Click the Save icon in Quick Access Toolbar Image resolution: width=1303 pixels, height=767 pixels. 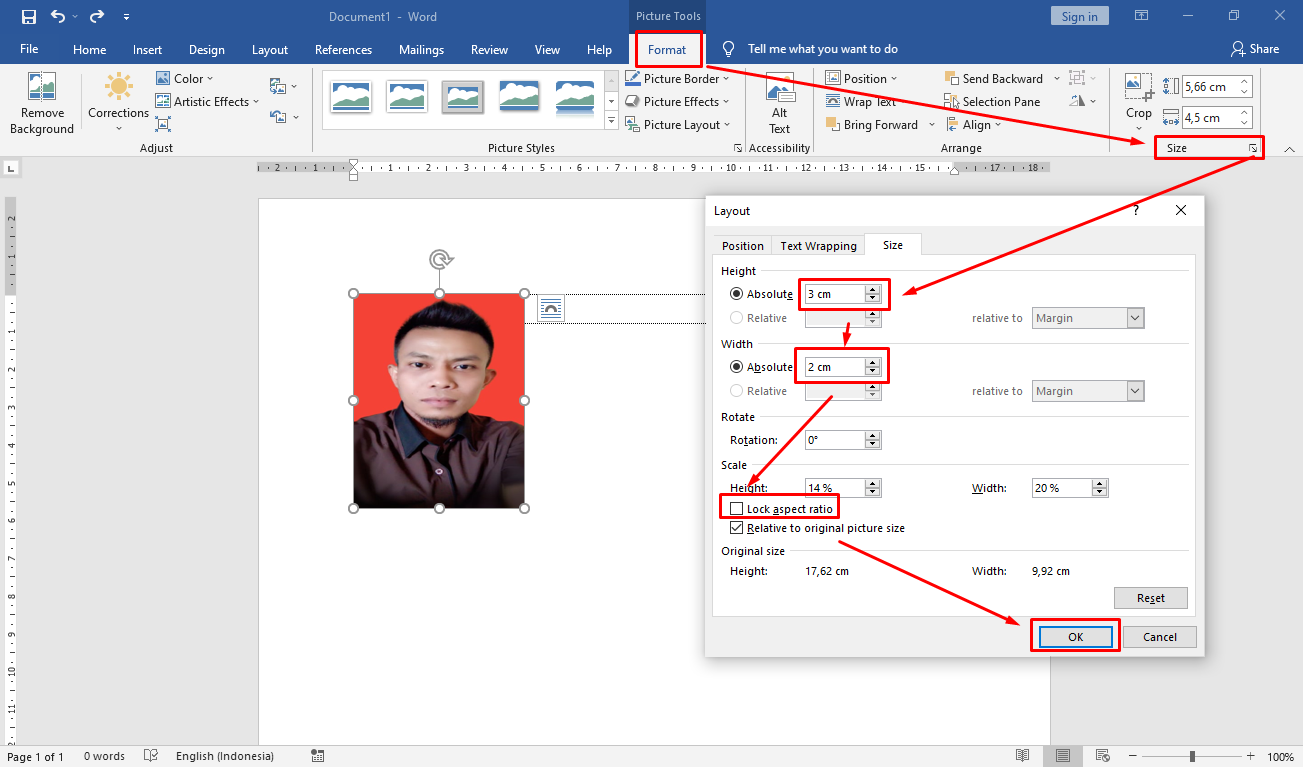click(x=28, y=16)
